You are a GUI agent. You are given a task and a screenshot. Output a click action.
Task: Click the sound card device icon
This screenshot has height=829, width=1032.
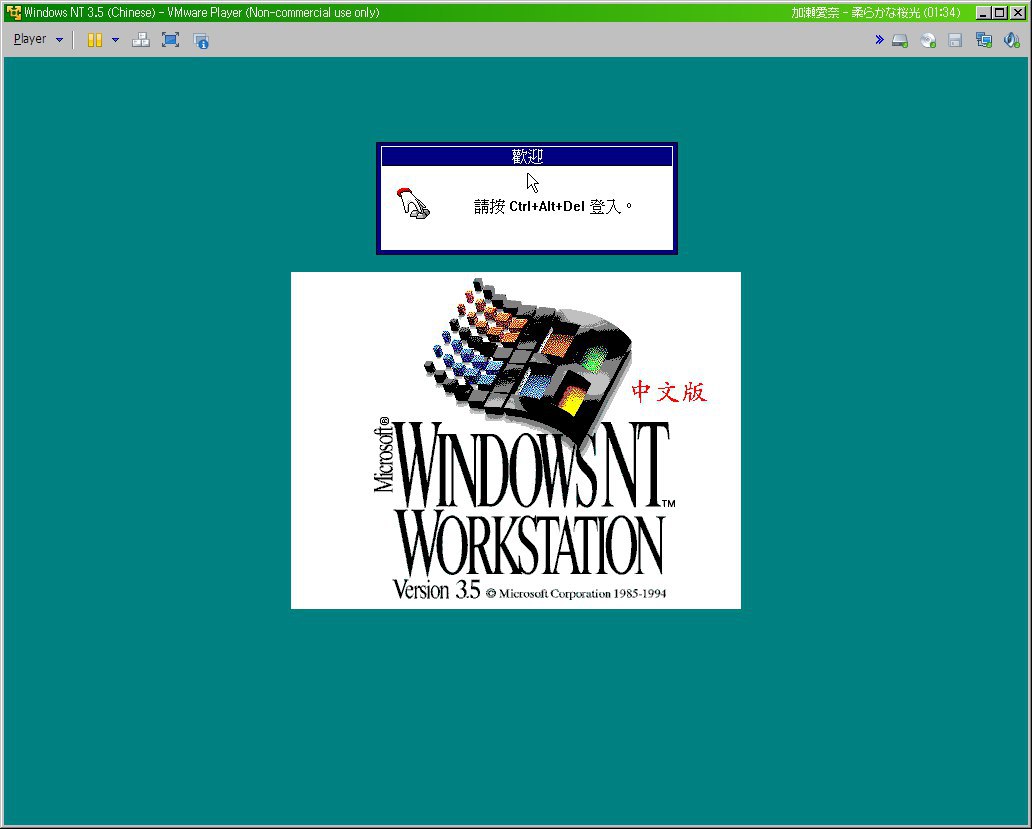(x=1011, y=41)
